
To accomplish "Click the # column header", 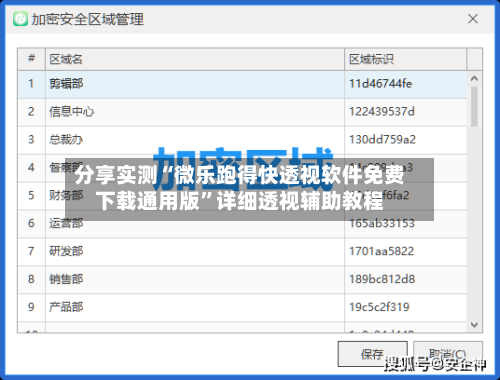I will click(31, 59).
